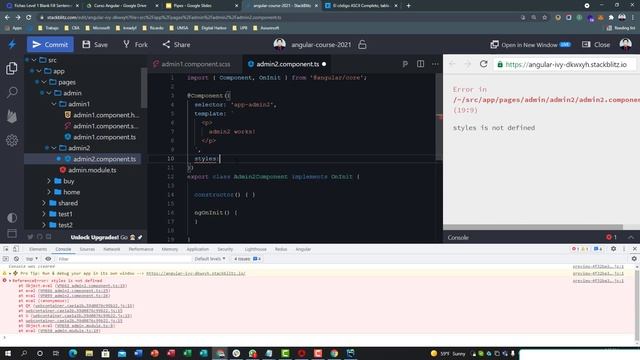Screen dimensions: 640x360
Task: Open the DevTools Lighthouse tab
Action: pyautogui.click(x=256, y=249)
